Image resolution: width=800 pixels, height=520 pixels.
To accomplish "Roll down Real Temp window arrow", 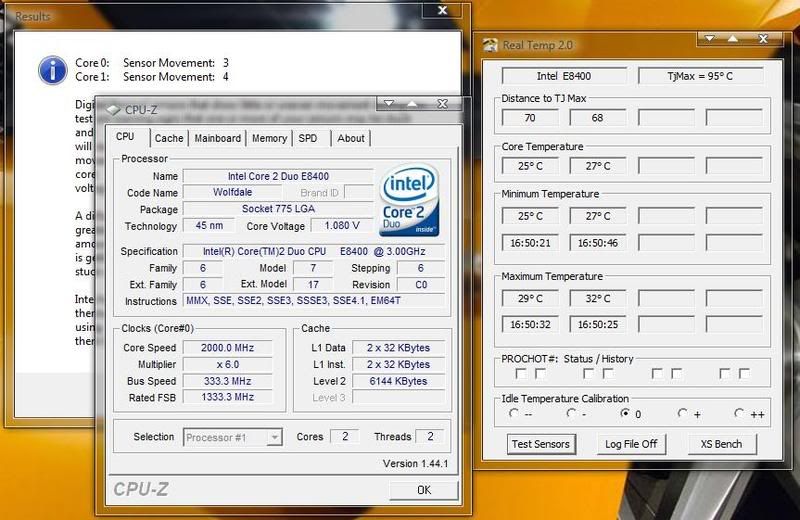I will (710, 38).
